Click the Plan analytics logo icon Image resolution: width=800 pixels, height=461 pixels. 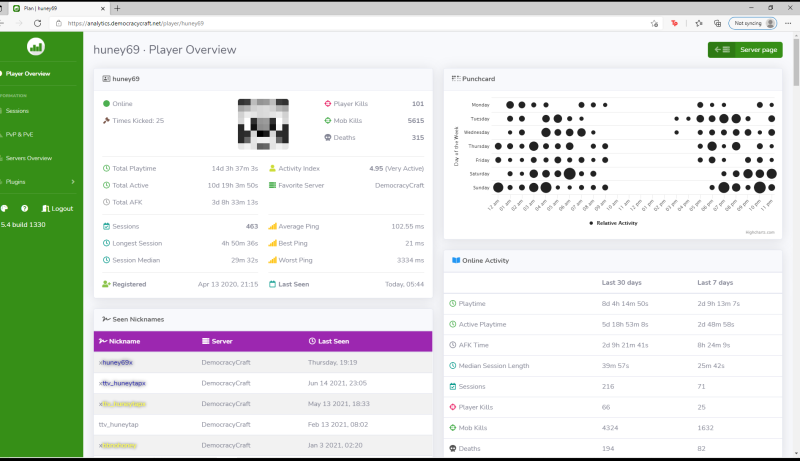pyautogui.click(x=36, y=47)
